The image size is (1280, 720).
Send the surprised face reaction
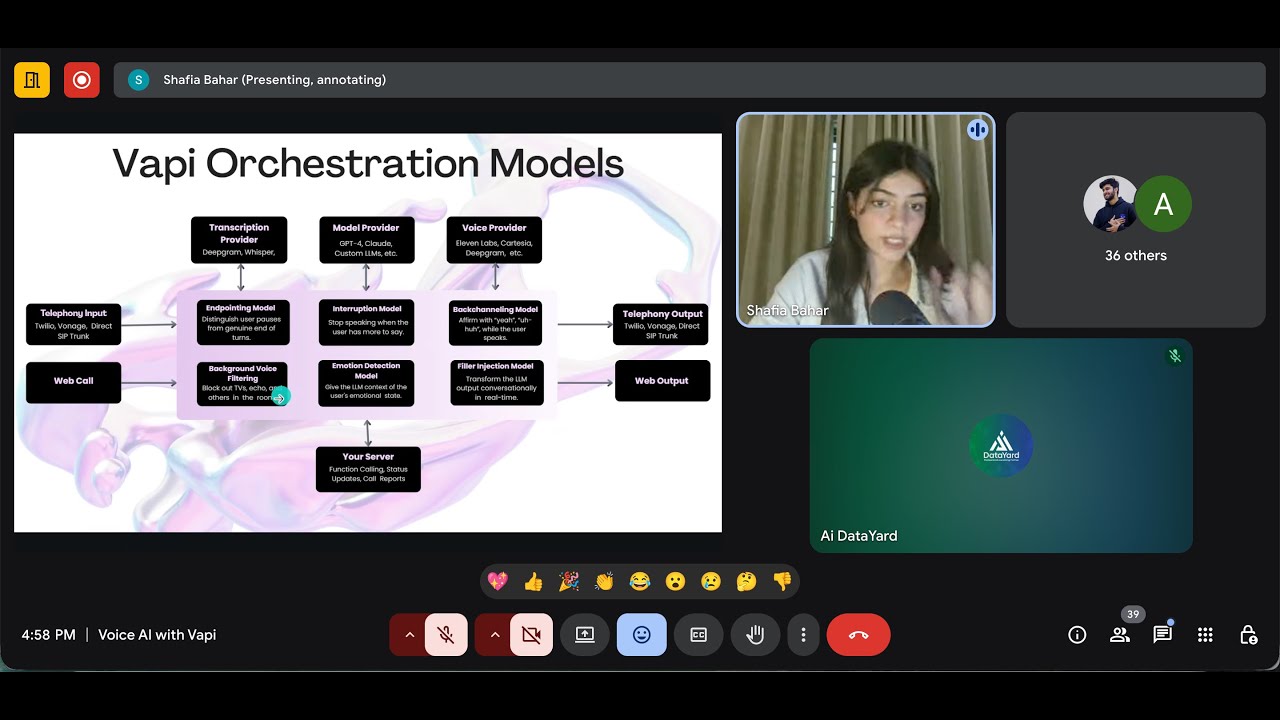[675, 581]
